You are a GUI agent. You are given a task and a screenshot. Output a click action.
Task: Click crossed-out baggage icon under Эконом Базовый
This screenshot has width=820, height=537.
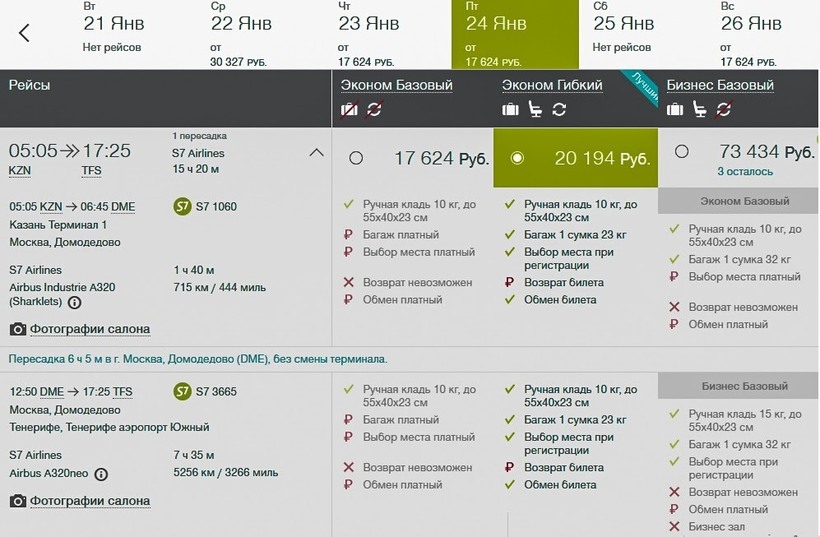click(349, 109)
